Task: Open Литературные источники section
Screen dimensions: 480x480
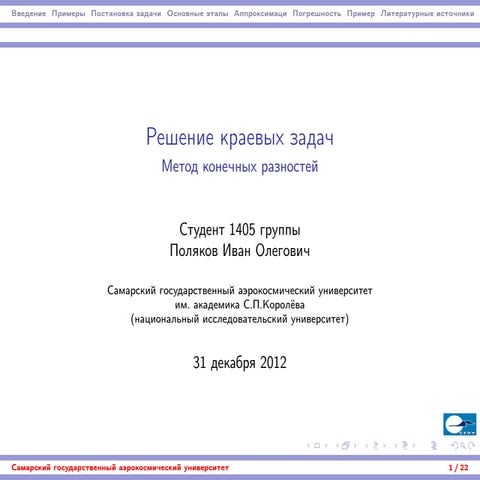Action: pyautogui.click(x=427, y=14)
